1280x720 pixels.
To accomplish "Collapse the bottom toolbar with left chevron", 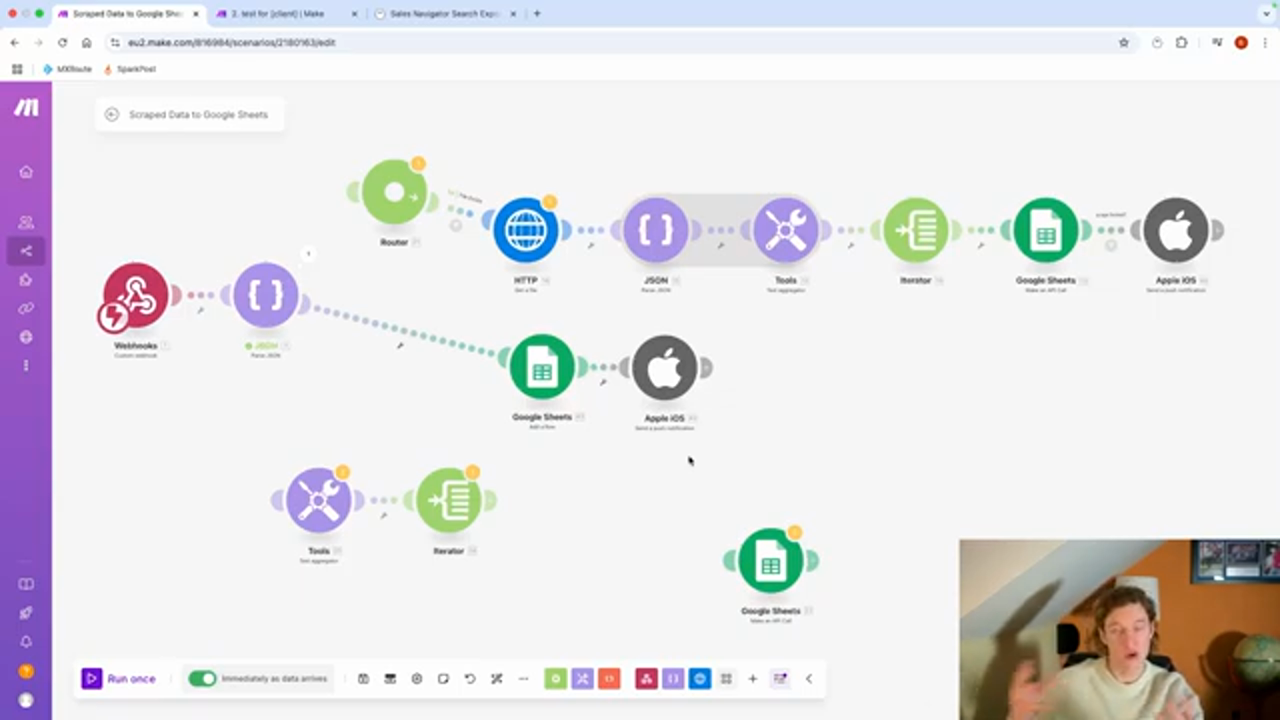I will tap(809, 679).
